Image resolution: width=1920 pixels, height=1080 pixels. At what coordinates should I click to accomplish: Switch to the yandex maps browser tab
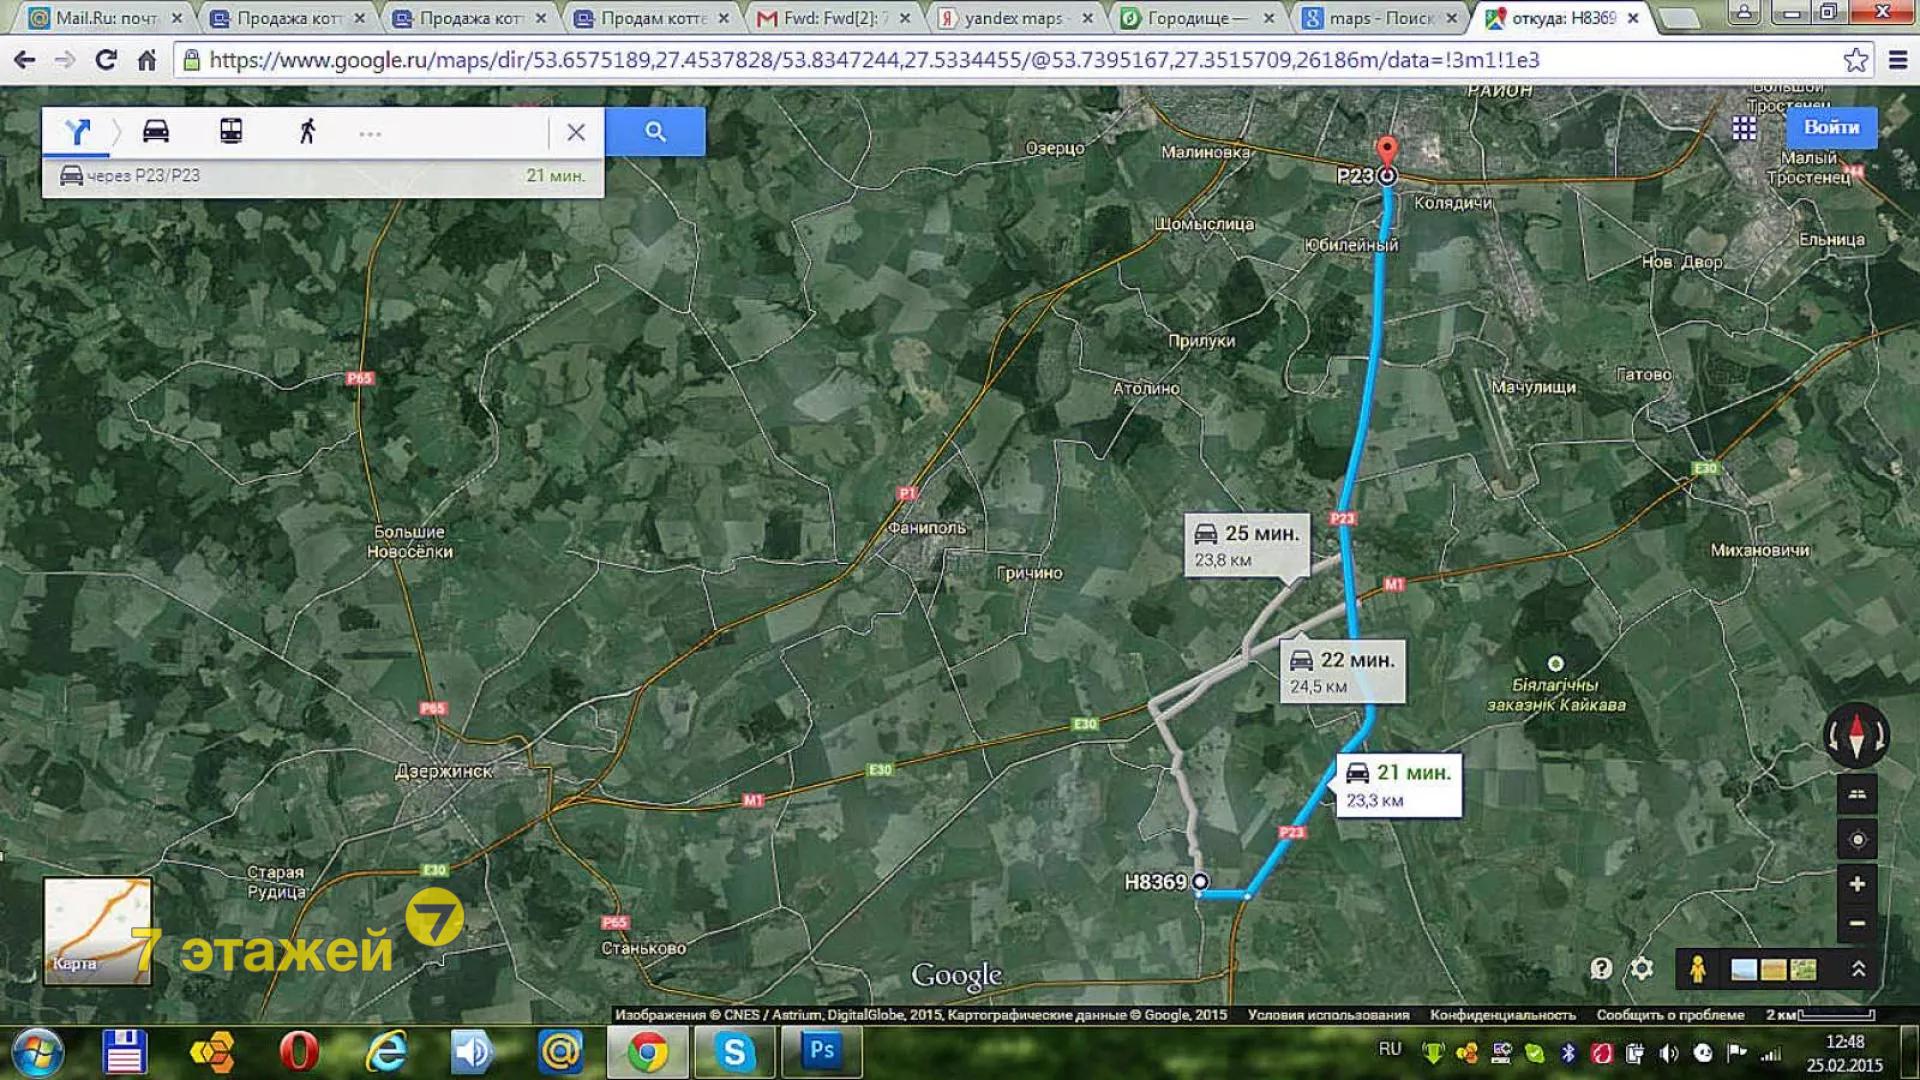1012,18
